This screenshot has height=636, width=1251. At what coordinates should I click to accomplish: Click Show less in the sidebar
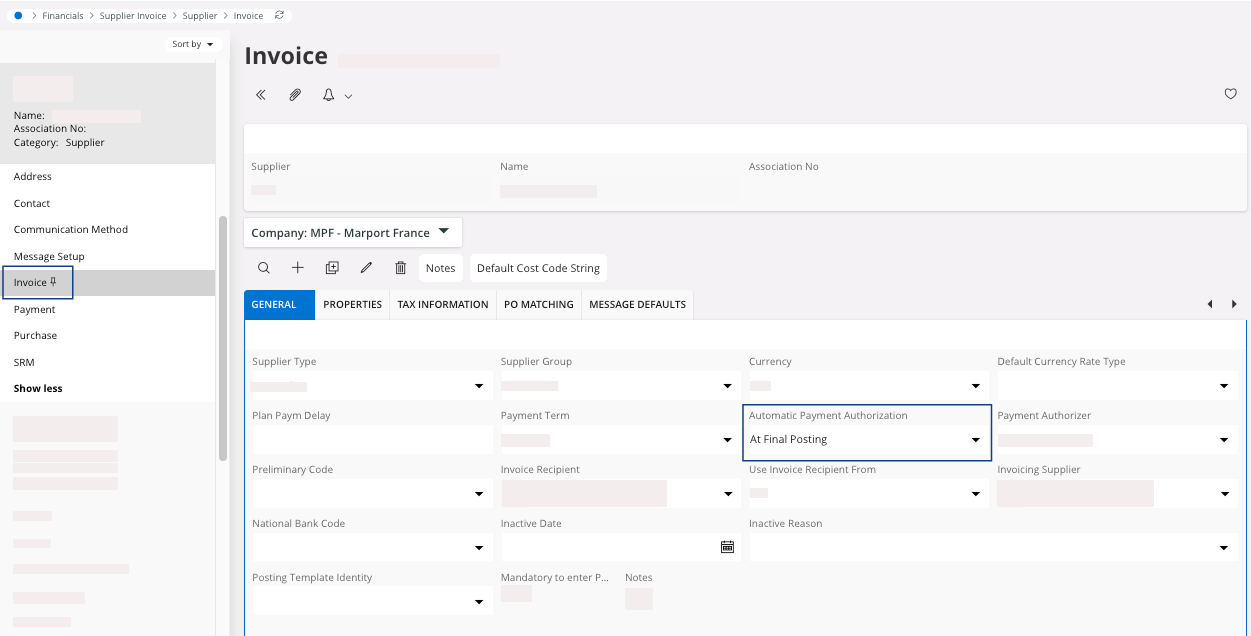click(x=38, y=388)
